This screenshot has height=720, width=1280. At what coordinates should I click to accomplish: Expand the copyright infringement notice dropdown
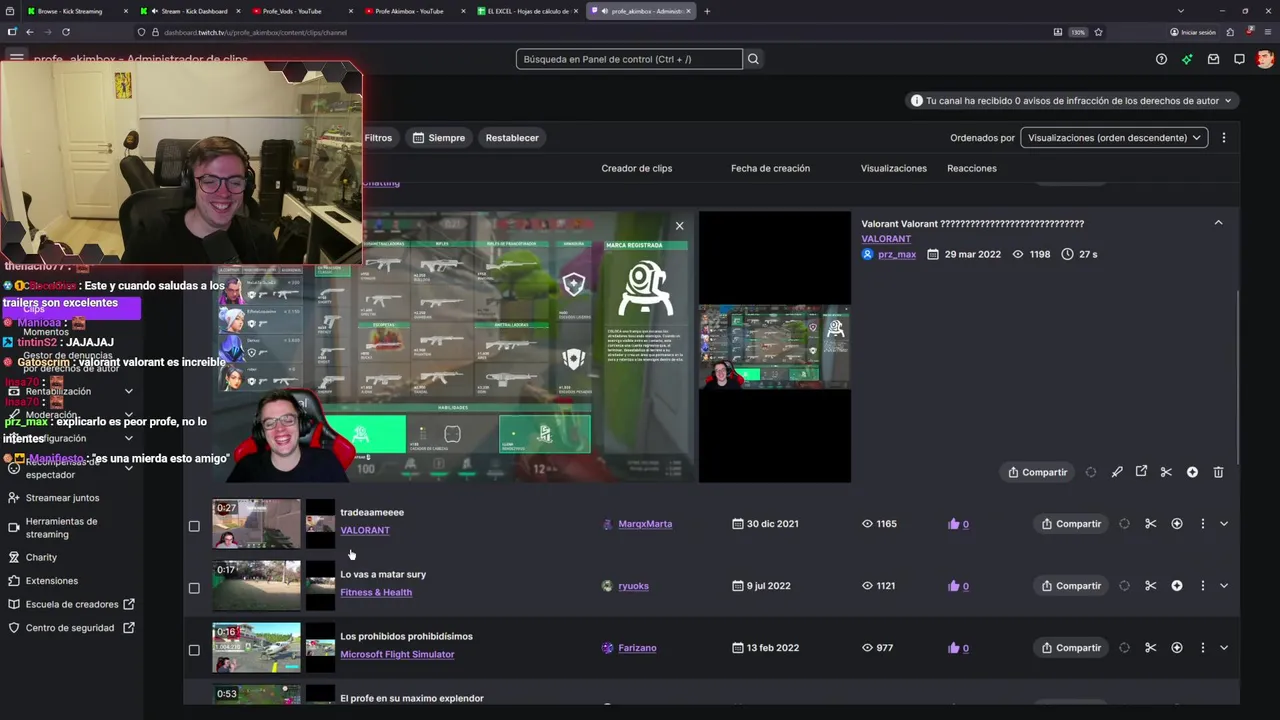(1072, 100)
